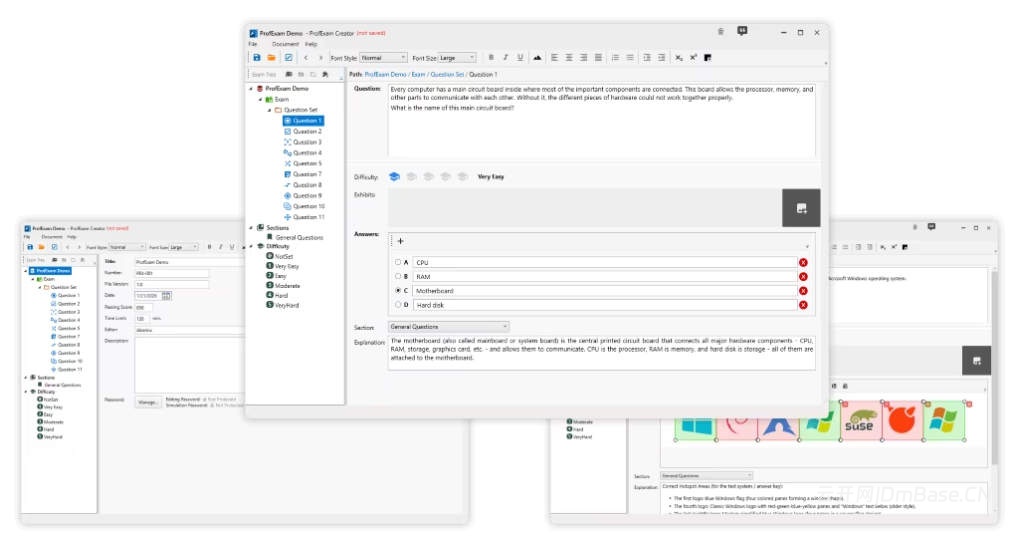Click the black color box icon in front toolbar
This screenshot has height=552, width=1020.
click(x=708, y=58)
